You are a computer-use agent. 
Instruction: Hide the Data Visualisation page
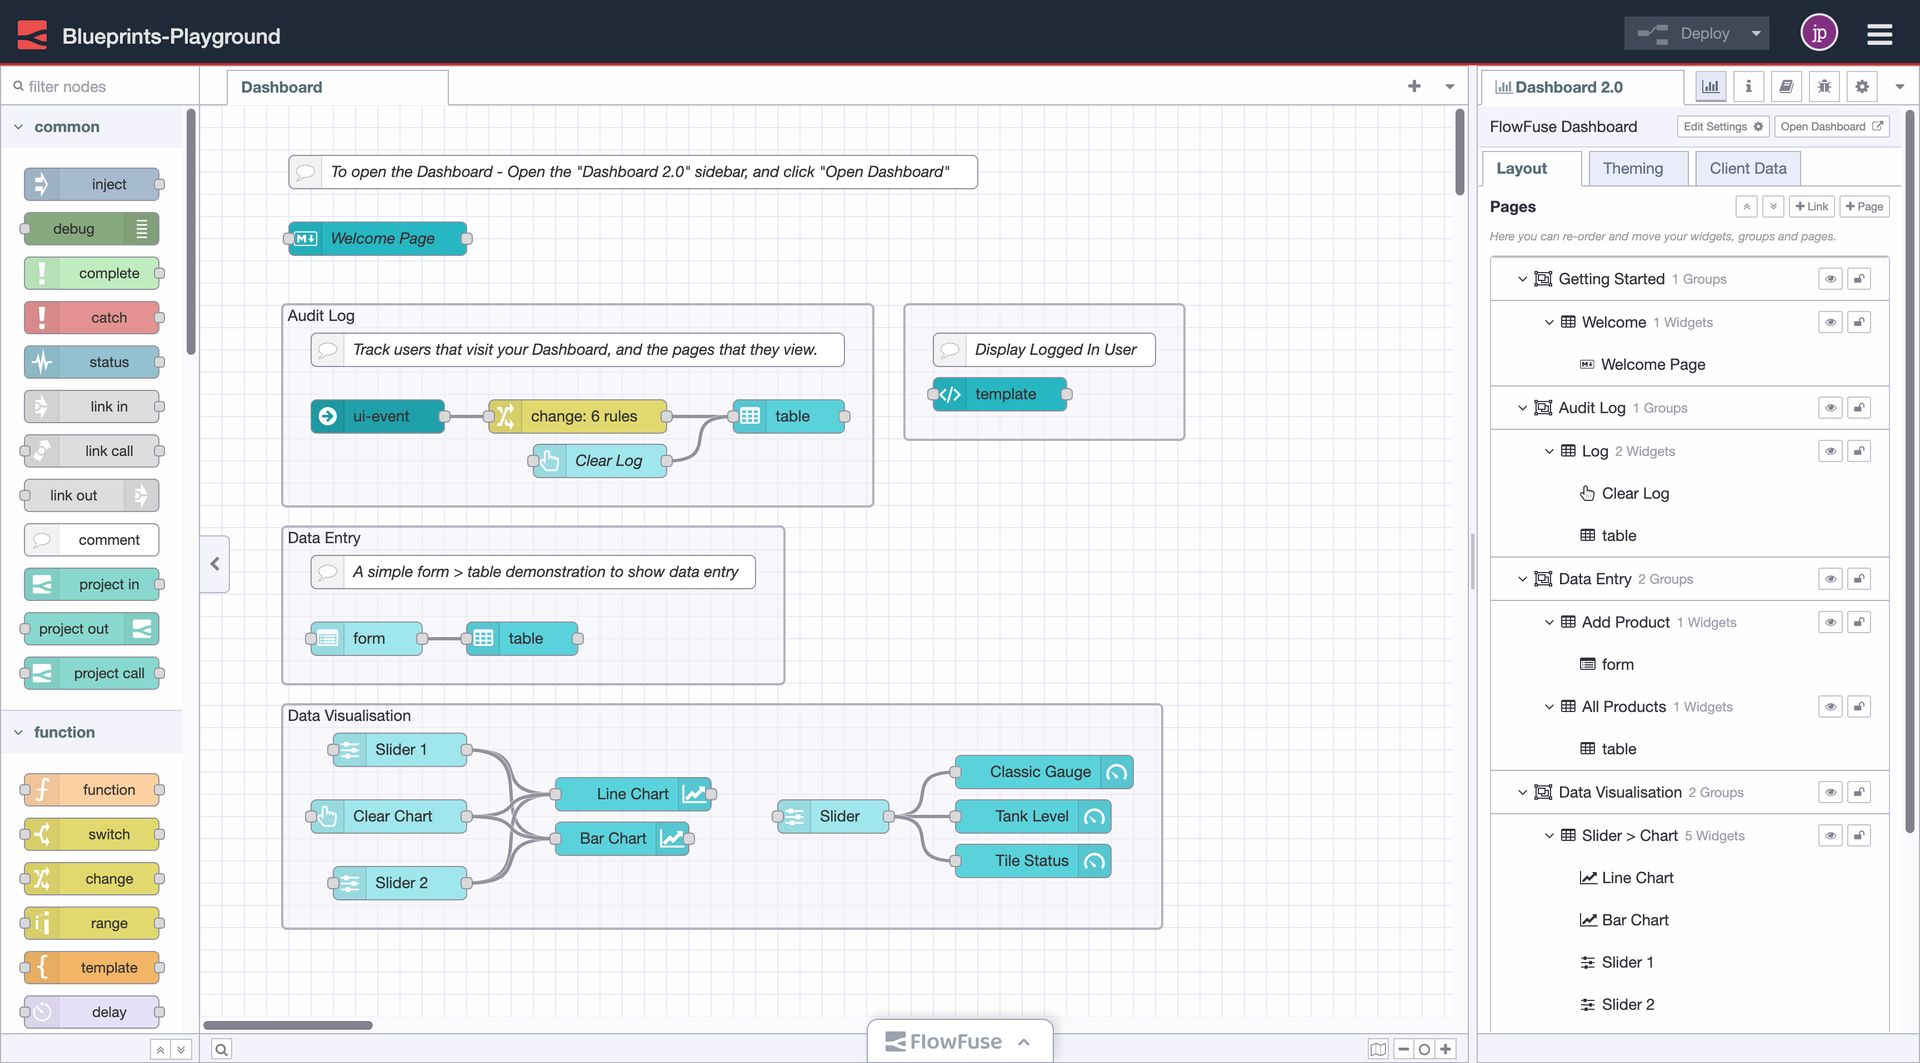[1830, 791]
